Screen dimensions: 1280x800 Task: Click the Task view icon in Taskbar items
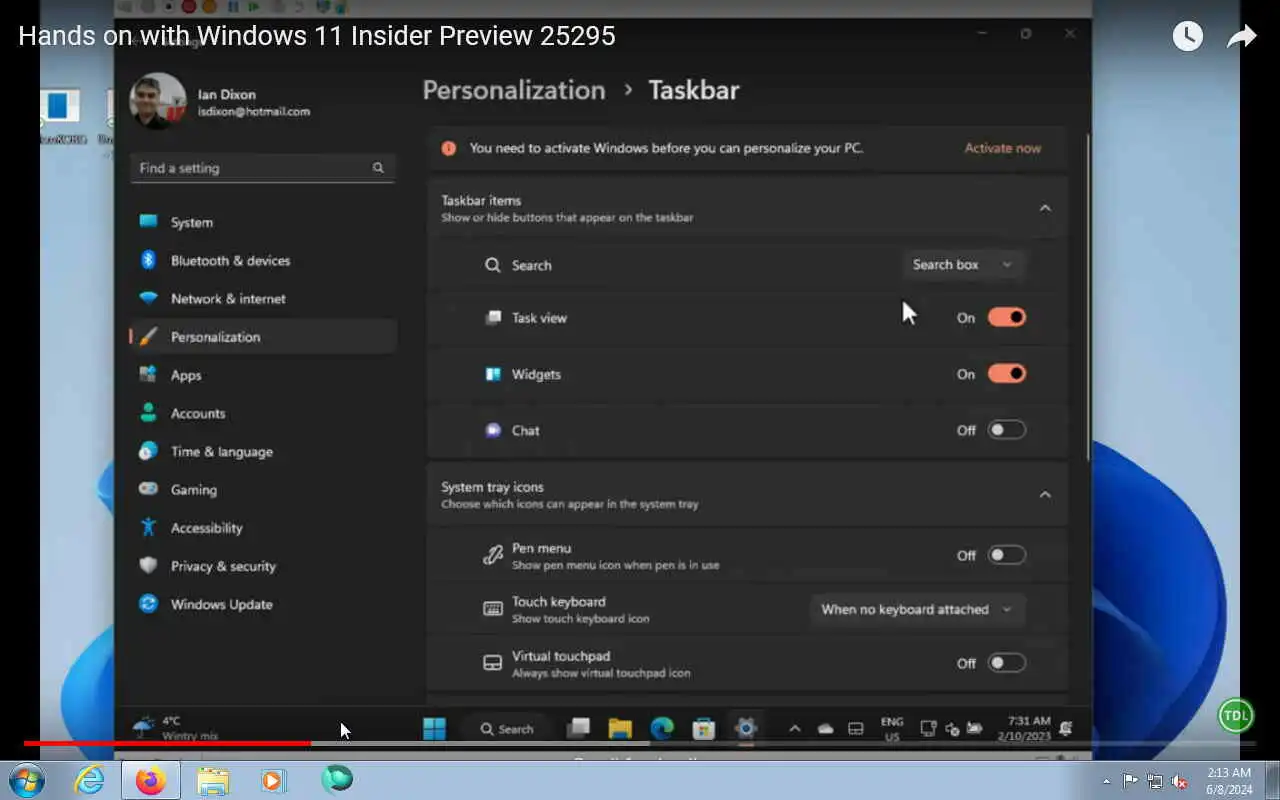click(493, 318)
